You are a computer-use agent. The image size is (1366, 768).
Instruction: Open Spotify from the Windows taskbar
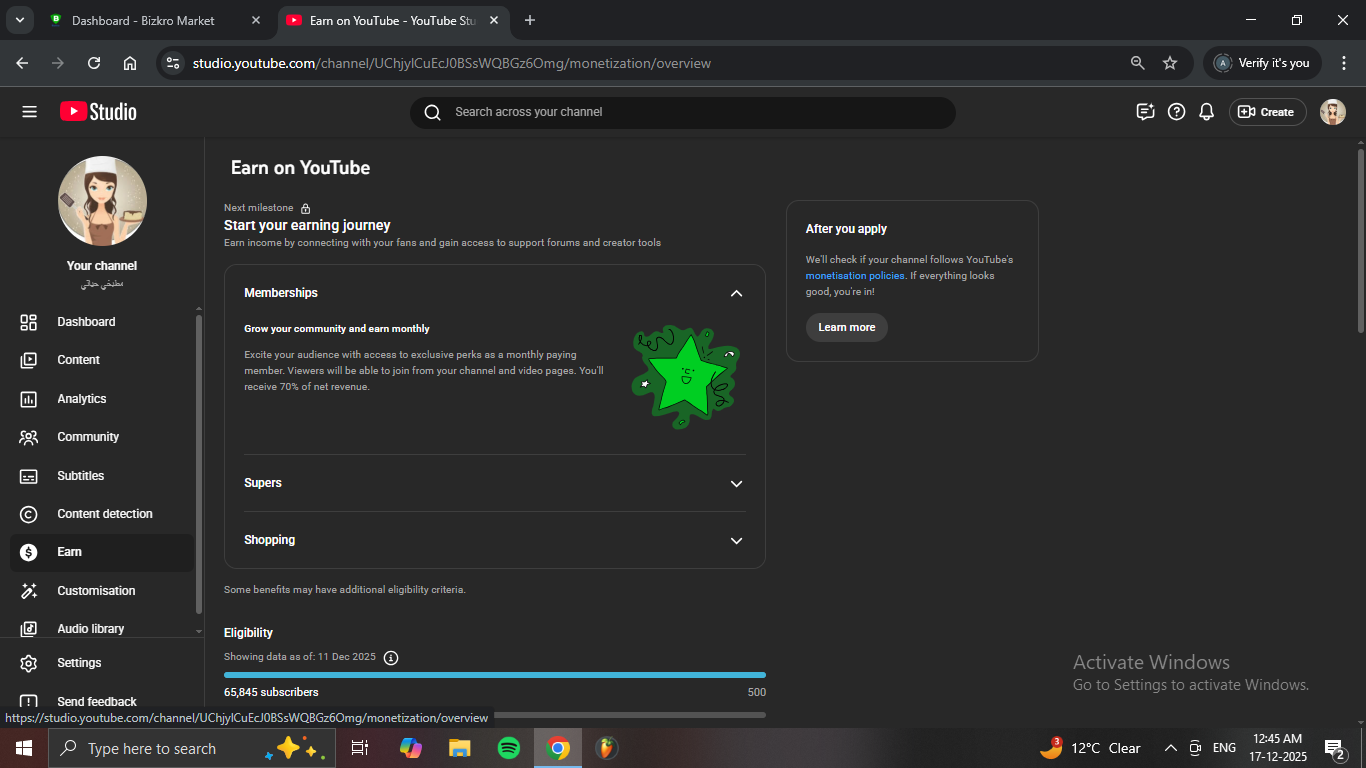509,748
